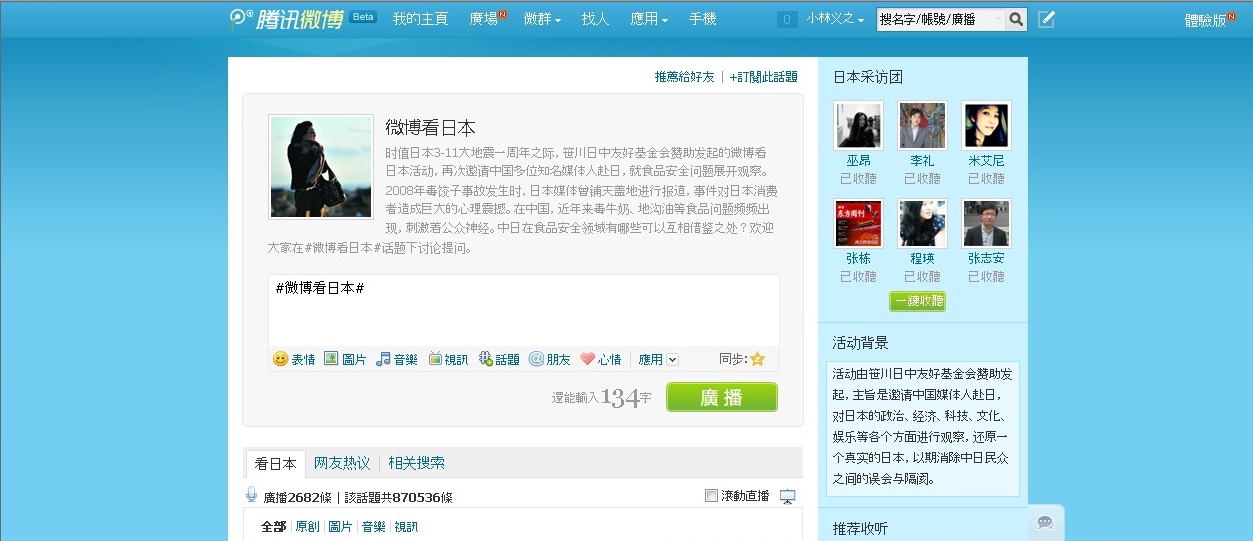Screen dimensions: 1253x541
Task: Mention a friend with 朋友 icon
Action: 549,359
